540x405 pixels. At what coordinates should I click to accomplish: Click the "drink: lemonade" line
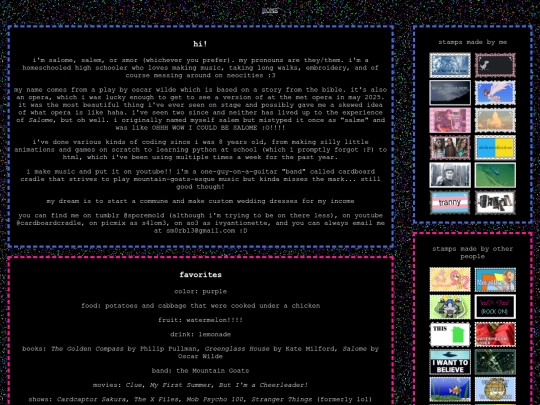tap(200, 334)
